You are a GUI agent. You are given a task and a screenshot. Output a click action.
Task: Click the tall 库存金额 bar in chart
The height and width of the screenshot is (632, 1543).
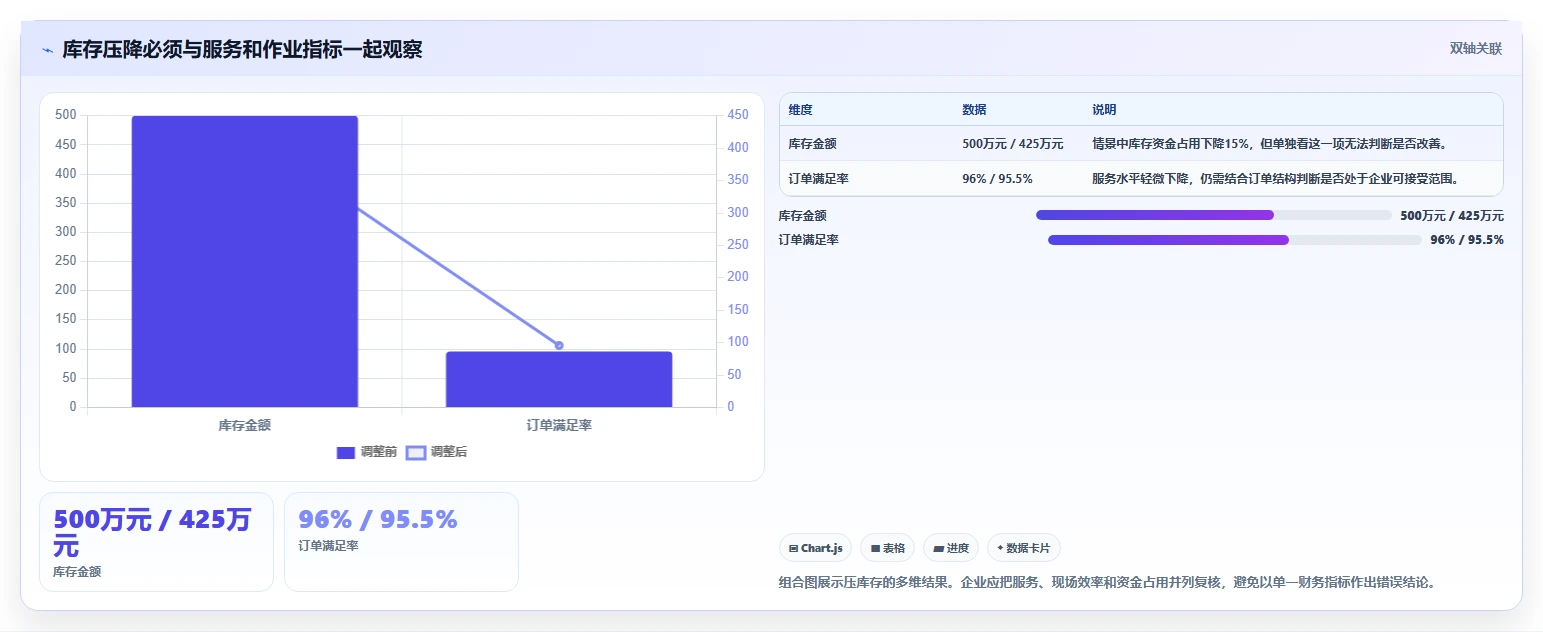pos(245,261)
